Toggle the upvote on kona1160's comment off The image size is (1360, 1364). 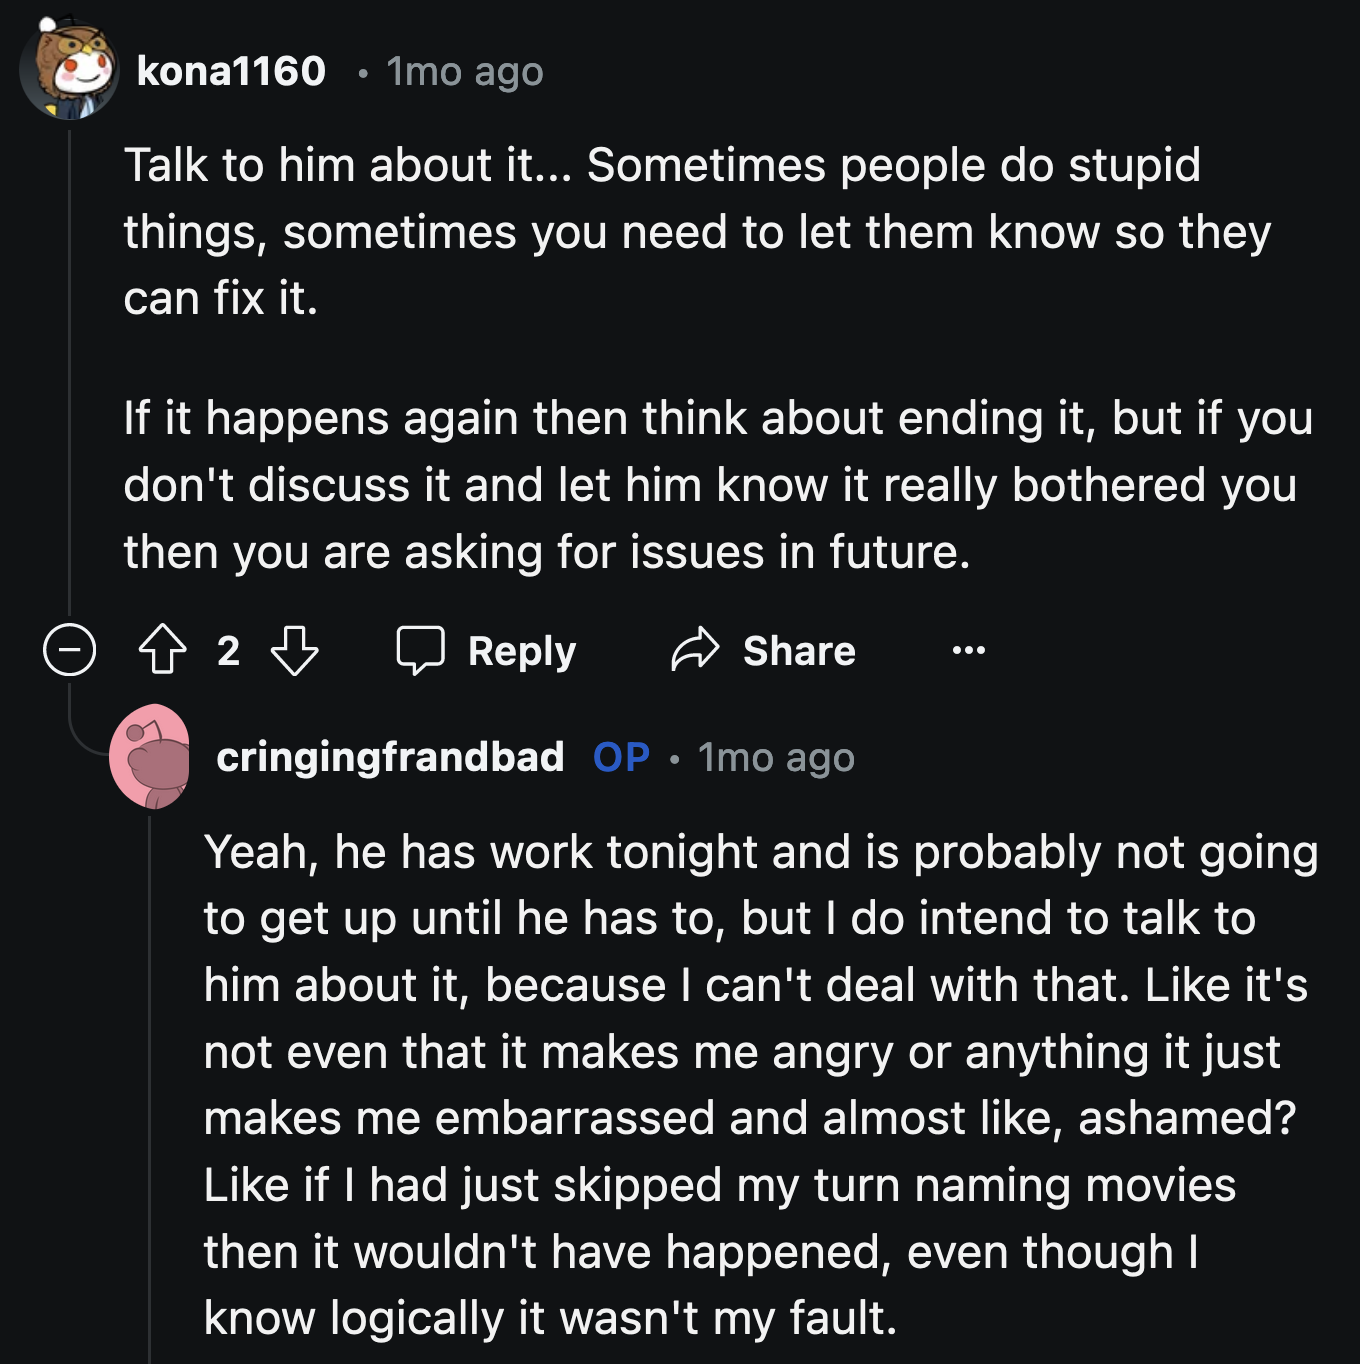pos(163,651)
